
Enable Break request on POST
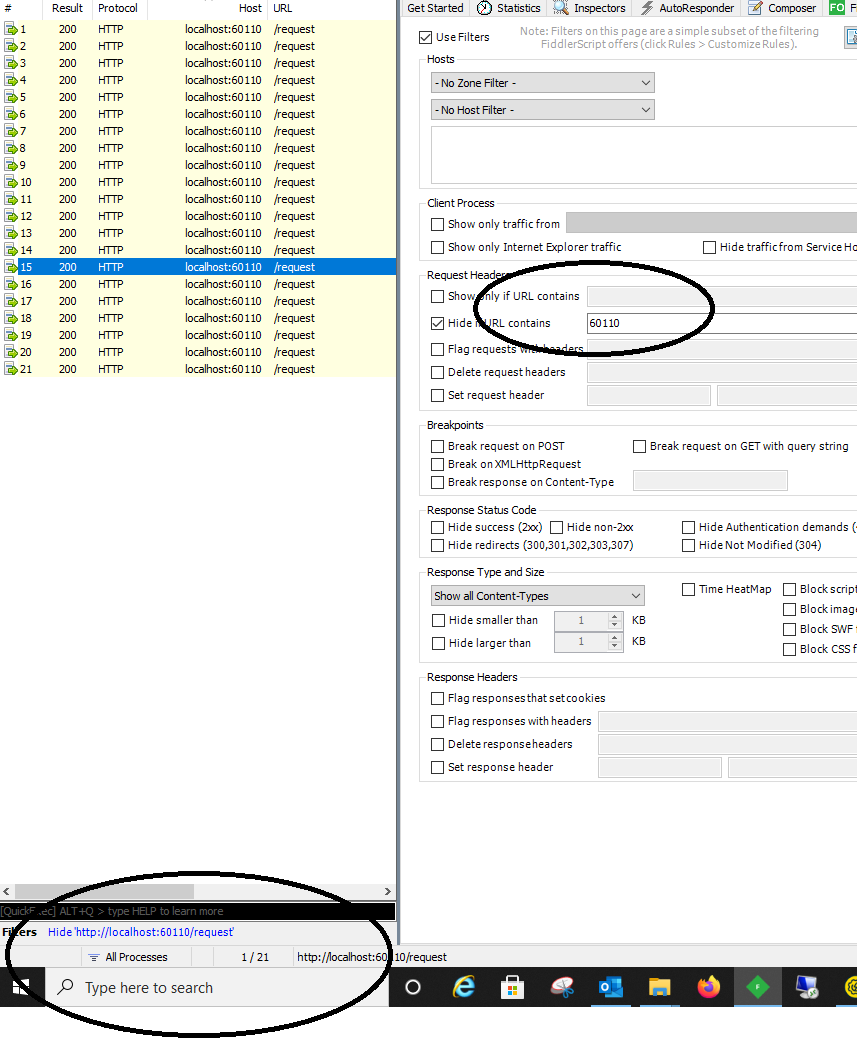click(437, 447)
